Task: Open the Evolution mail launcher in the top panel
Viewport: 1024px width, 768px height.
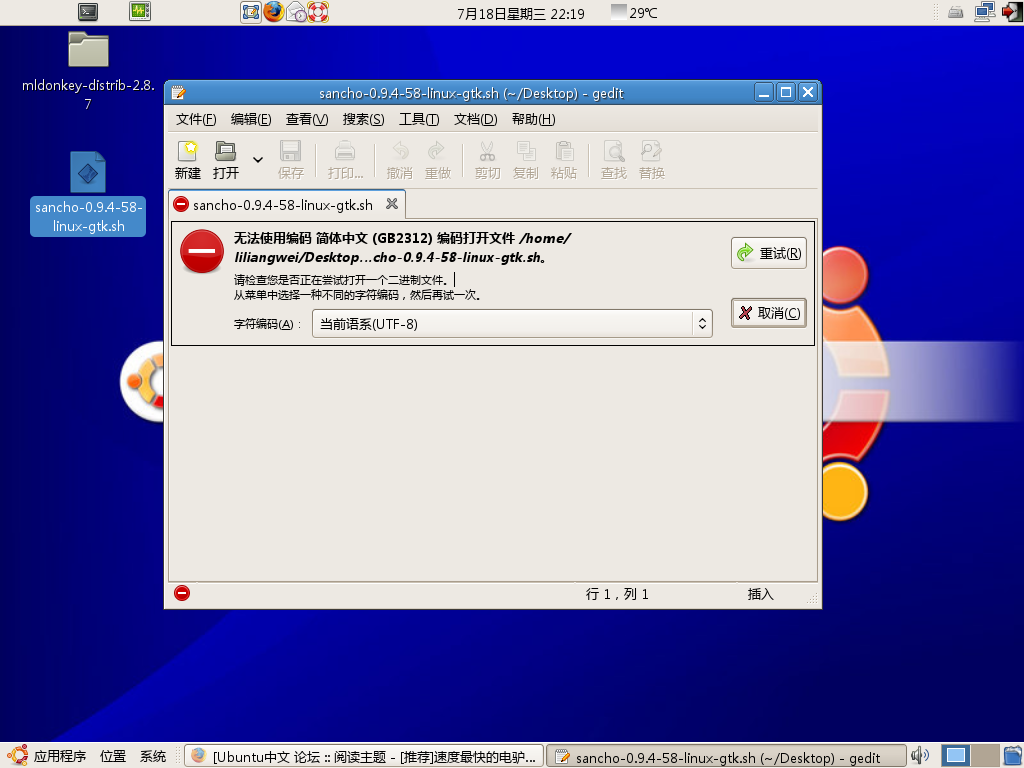Action: [296, 12]
